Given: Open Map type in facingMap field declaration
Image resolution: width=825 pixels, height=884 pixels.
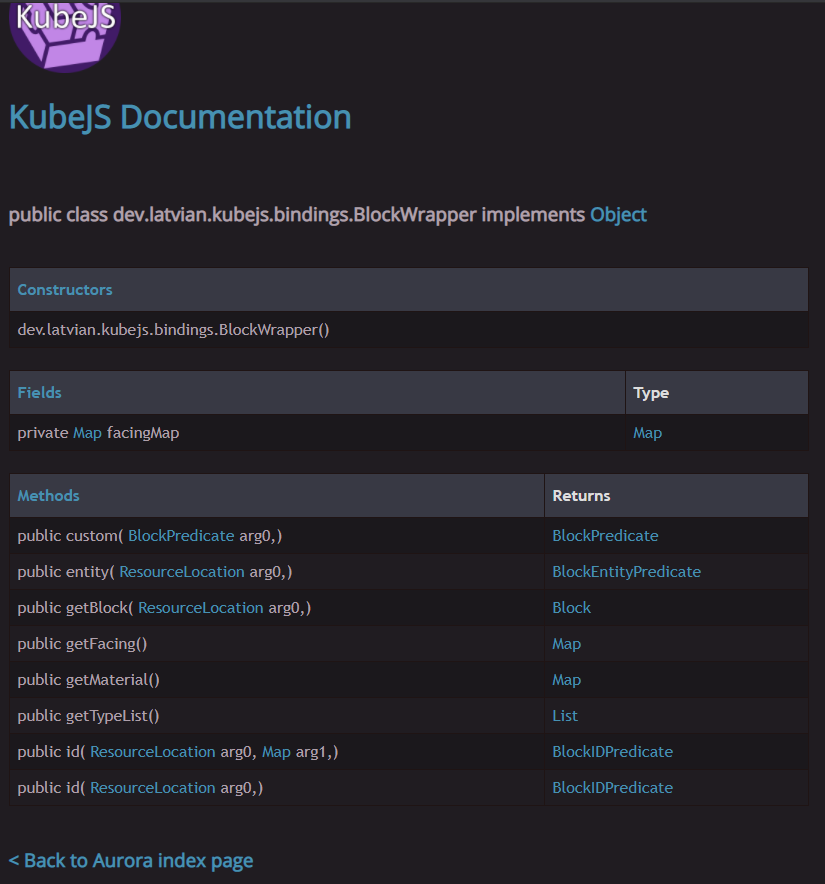Looking at the screenshot, I should tap(87, 433).
